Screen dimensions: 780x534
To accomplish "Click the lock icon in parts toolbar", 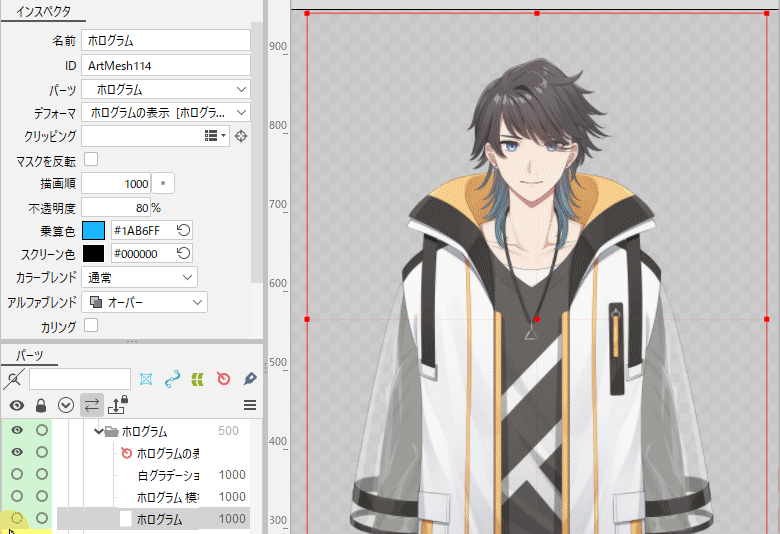I will 41,405.
